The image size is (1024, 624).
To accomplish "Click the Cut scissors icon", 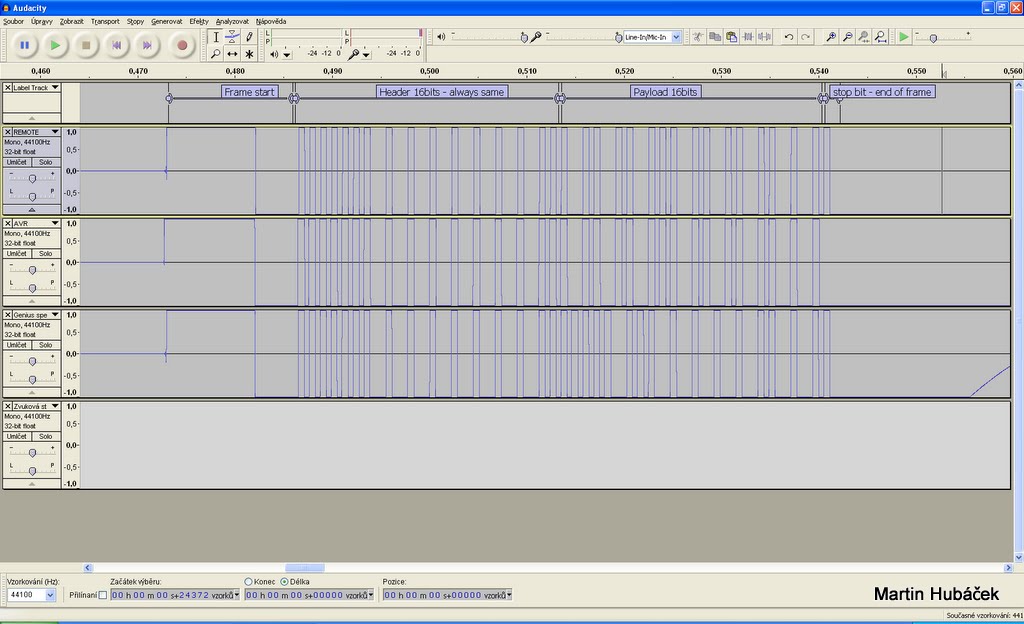I will (x=698, y=37).
